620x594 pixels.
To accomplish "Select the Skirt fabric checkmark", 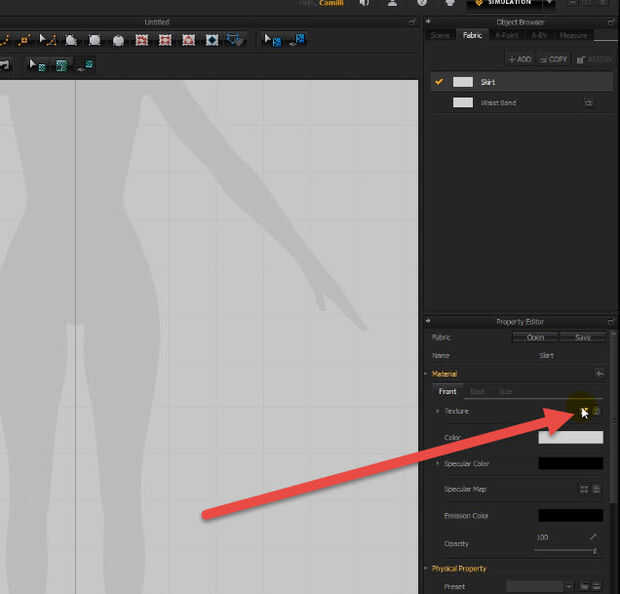I will click(x=439, y=82).
